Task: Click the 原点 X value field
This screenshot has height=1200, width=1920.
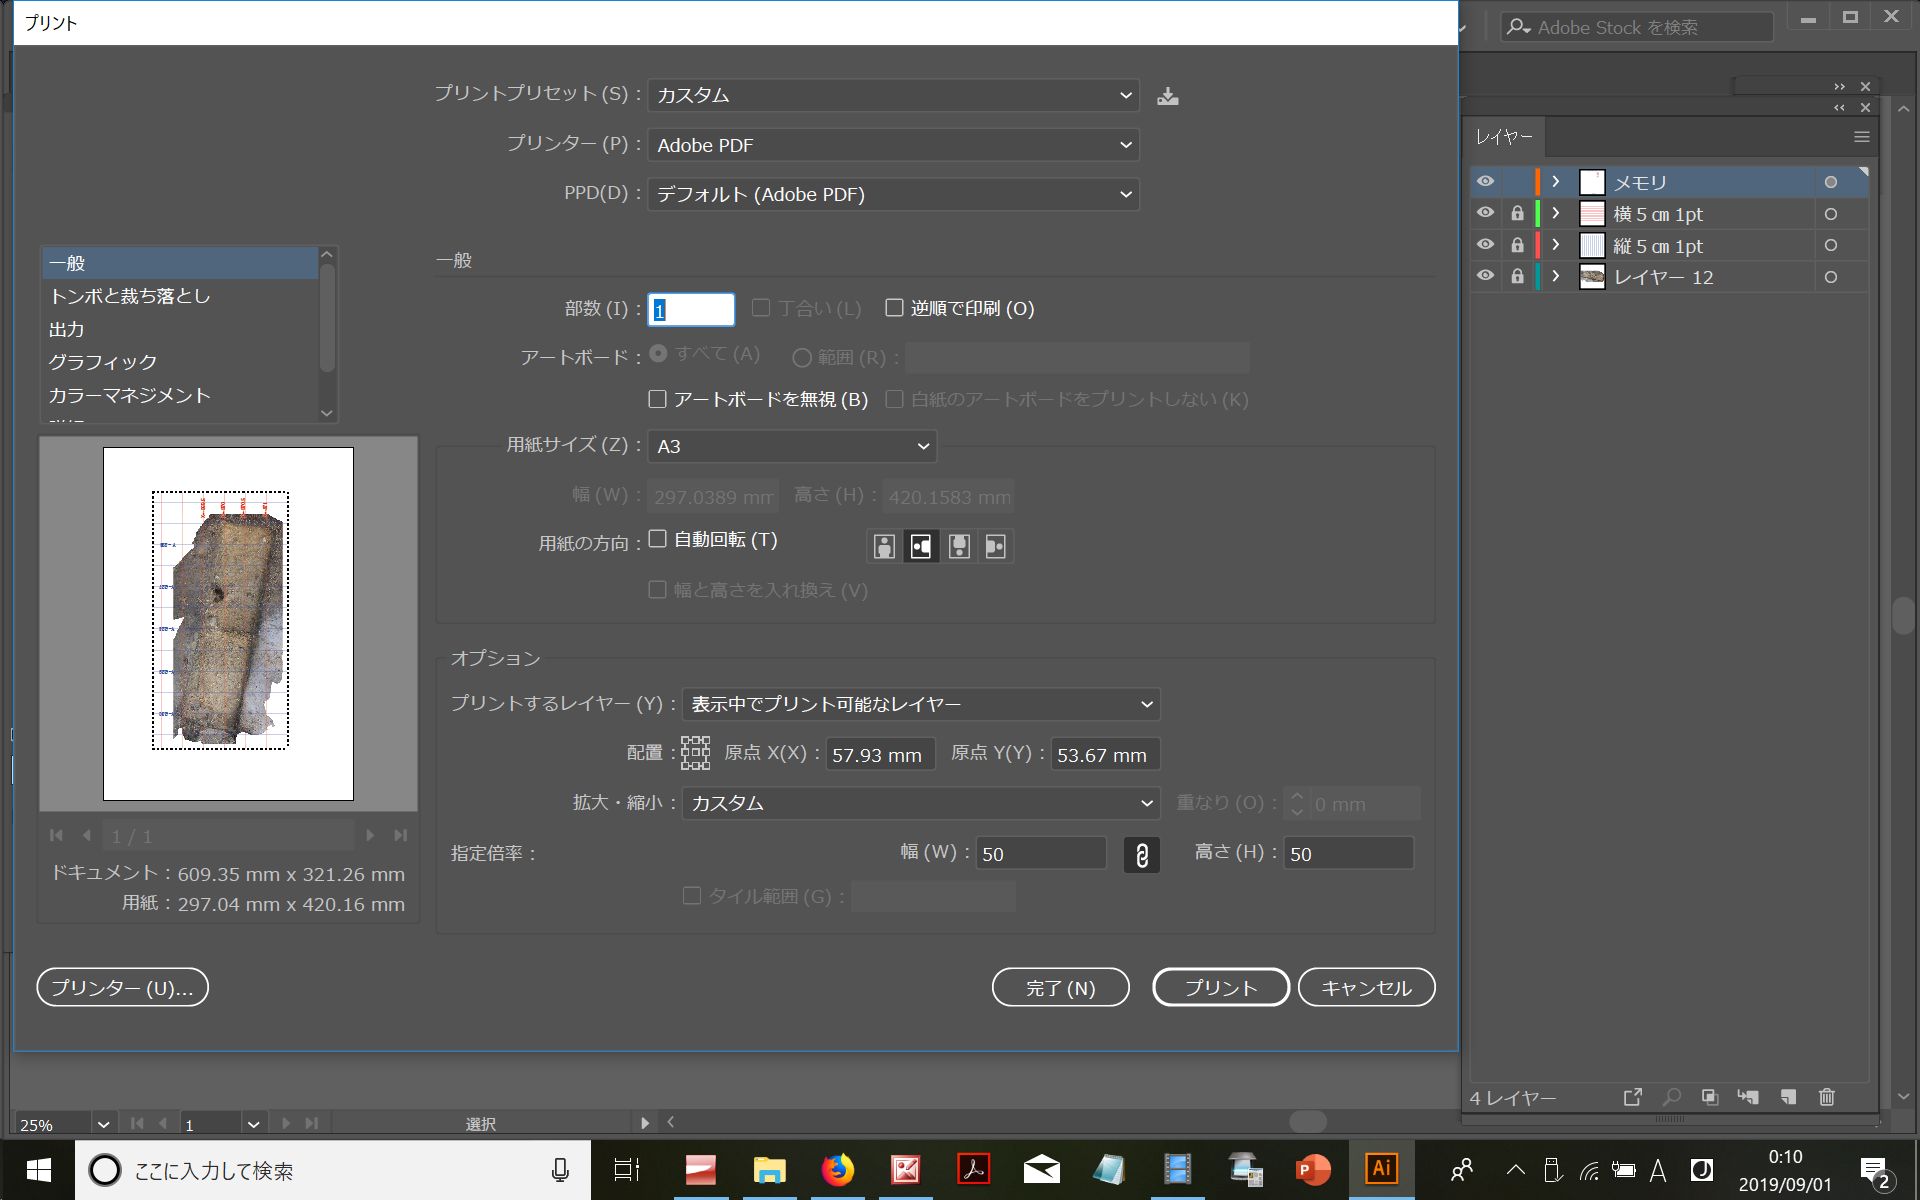Action: 880,755
